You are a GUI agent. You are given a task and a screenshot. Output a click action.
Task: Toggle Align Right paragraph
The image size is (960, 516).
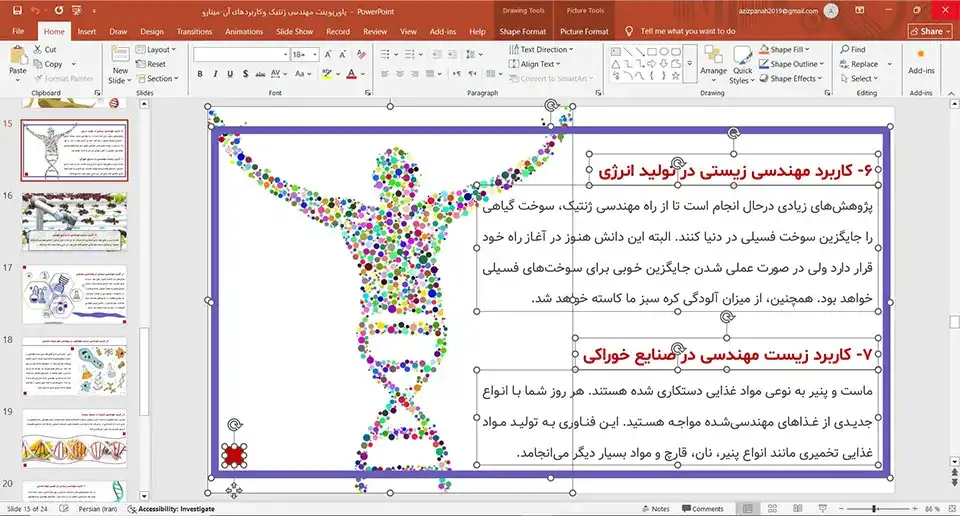click(414, 74)
